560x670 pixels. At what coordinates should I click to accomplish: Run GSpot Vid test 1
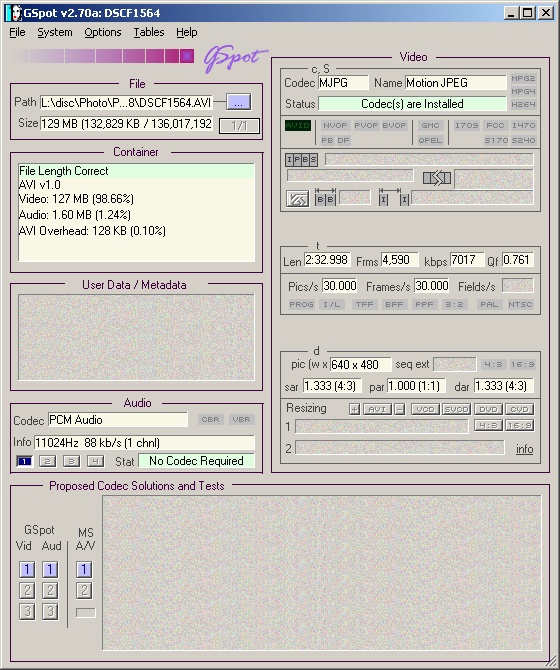(x=27, y=570)
